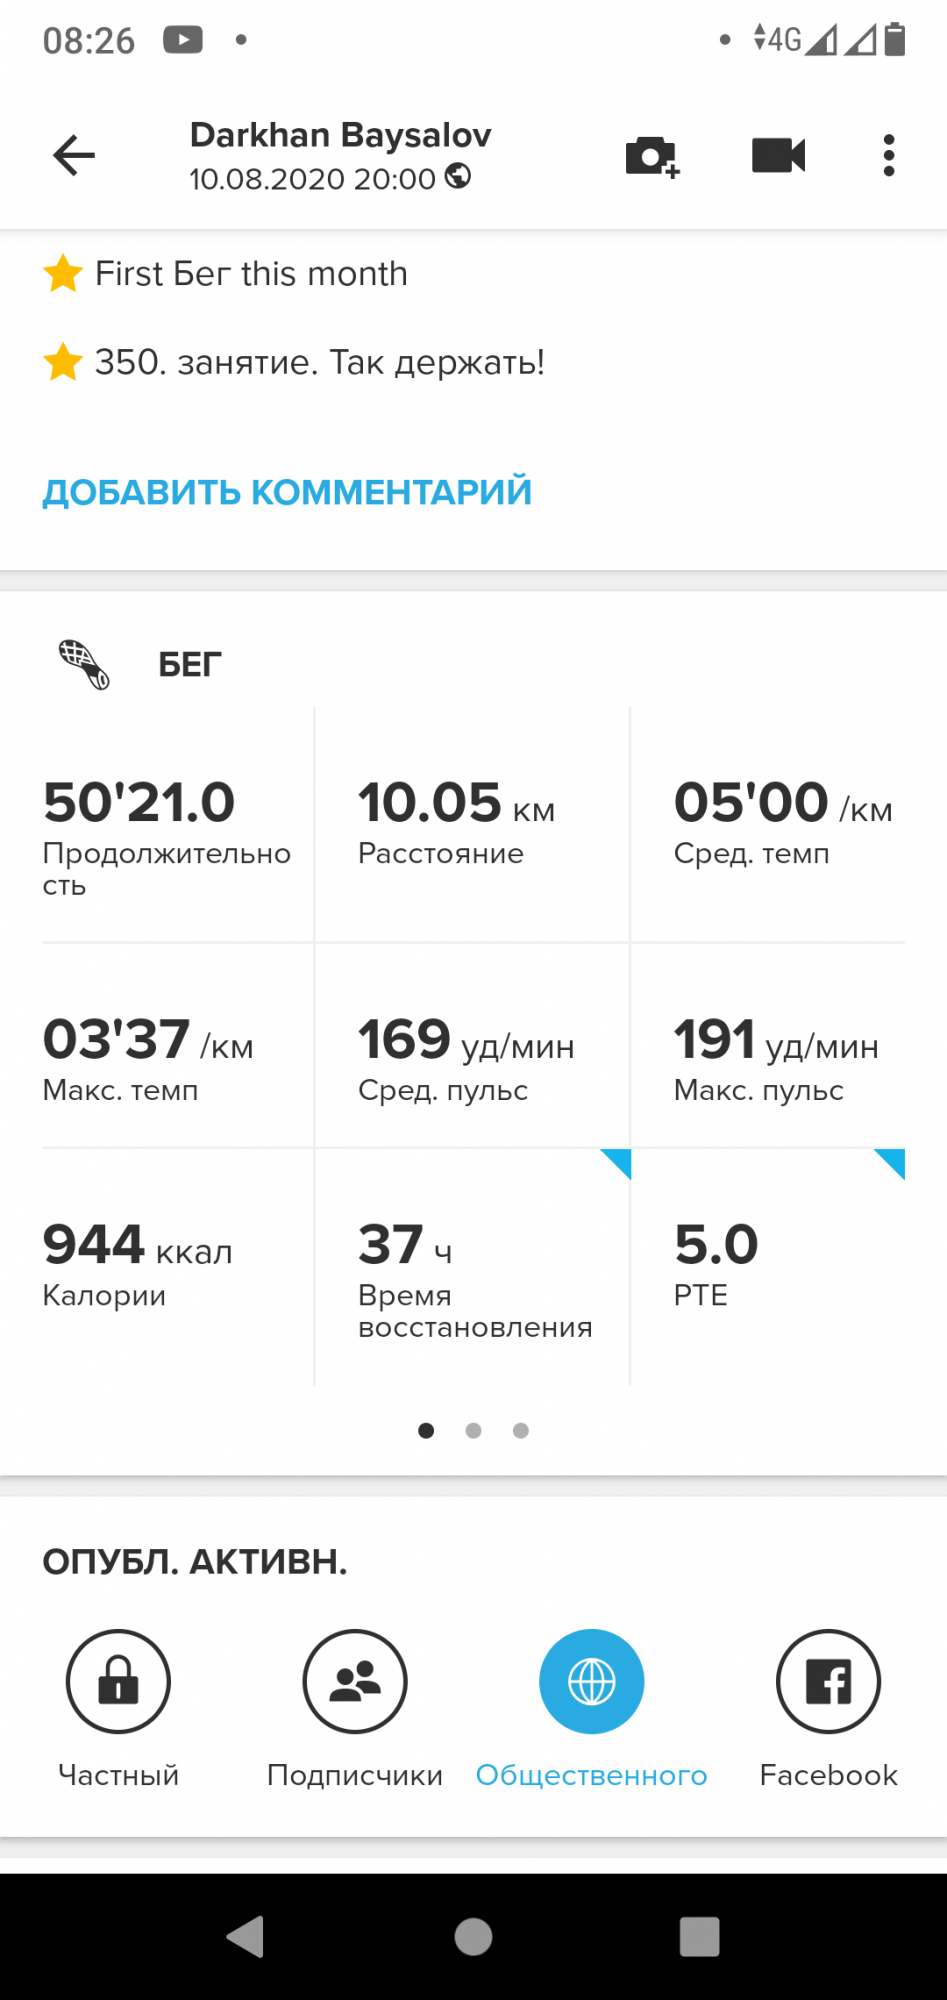Expand the Время восстановления blue corner
This screenshot has height=2000, width=947.
(618, 1162)
